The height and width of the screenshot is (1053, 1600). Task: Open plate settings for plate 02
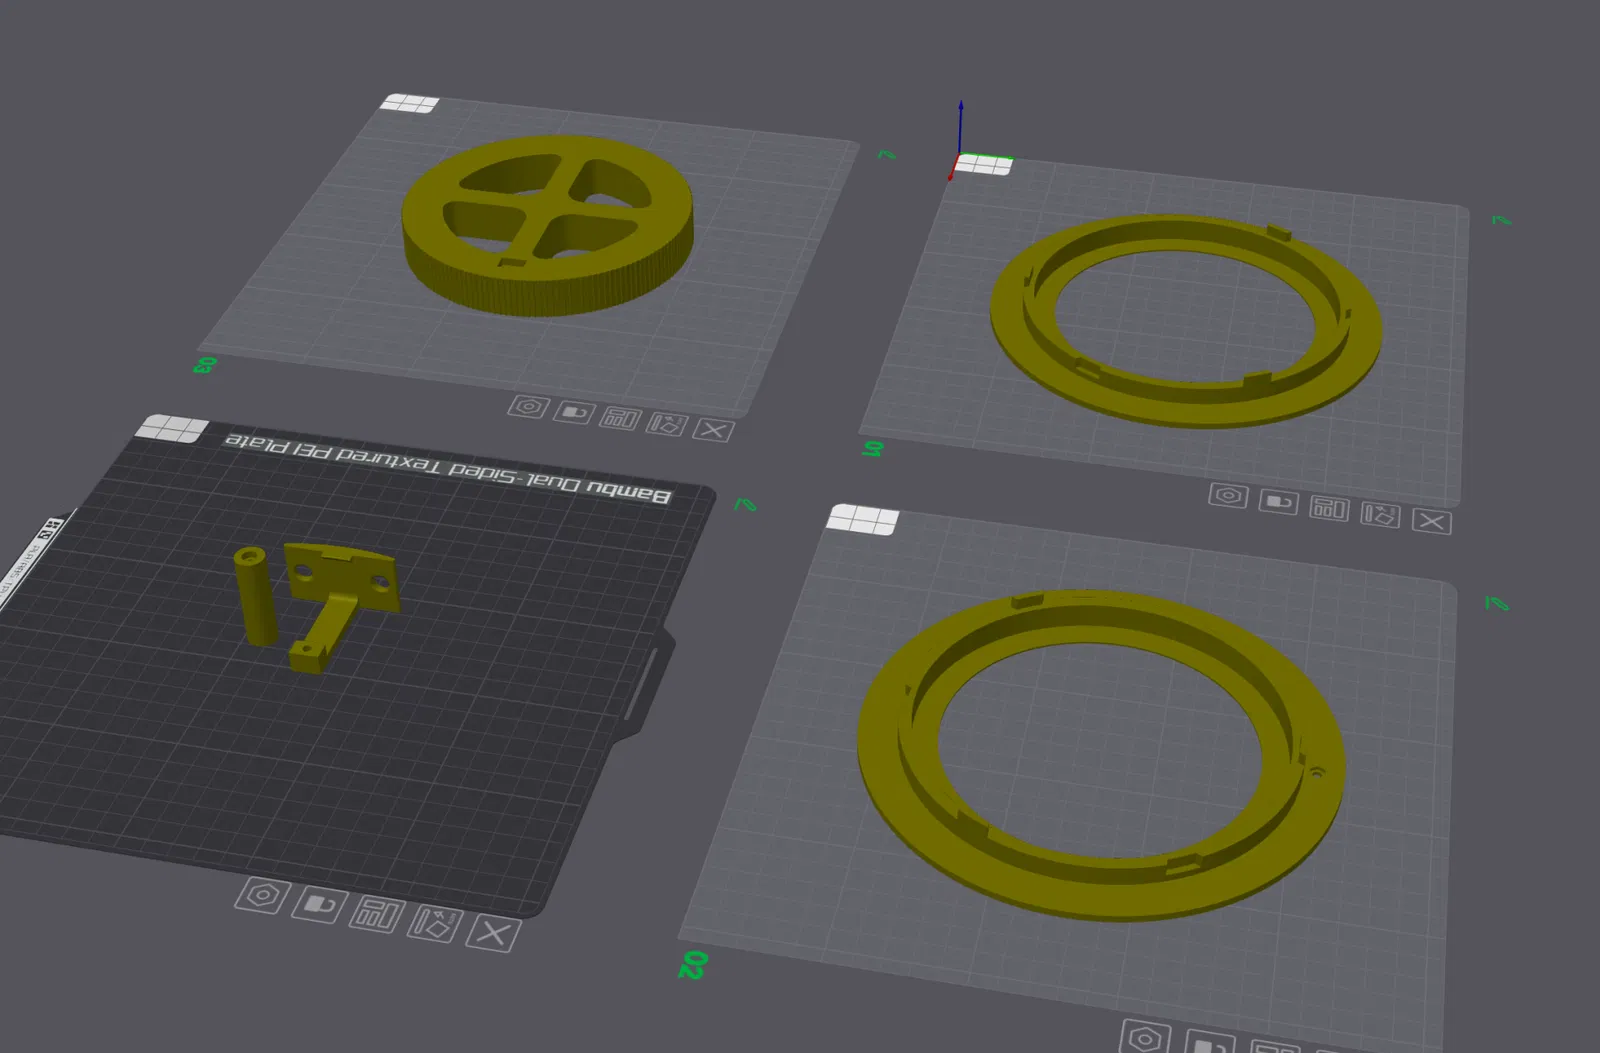1145,1037
